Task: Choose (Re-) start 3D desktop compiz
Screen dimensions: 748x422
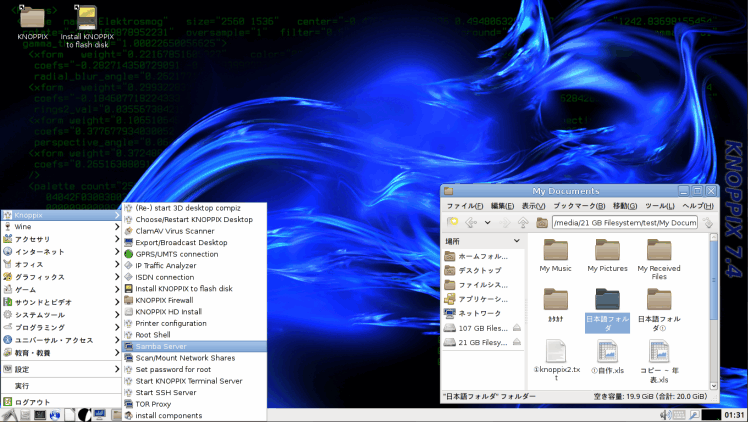Action: pyautogui.click(x=194, y=208)
